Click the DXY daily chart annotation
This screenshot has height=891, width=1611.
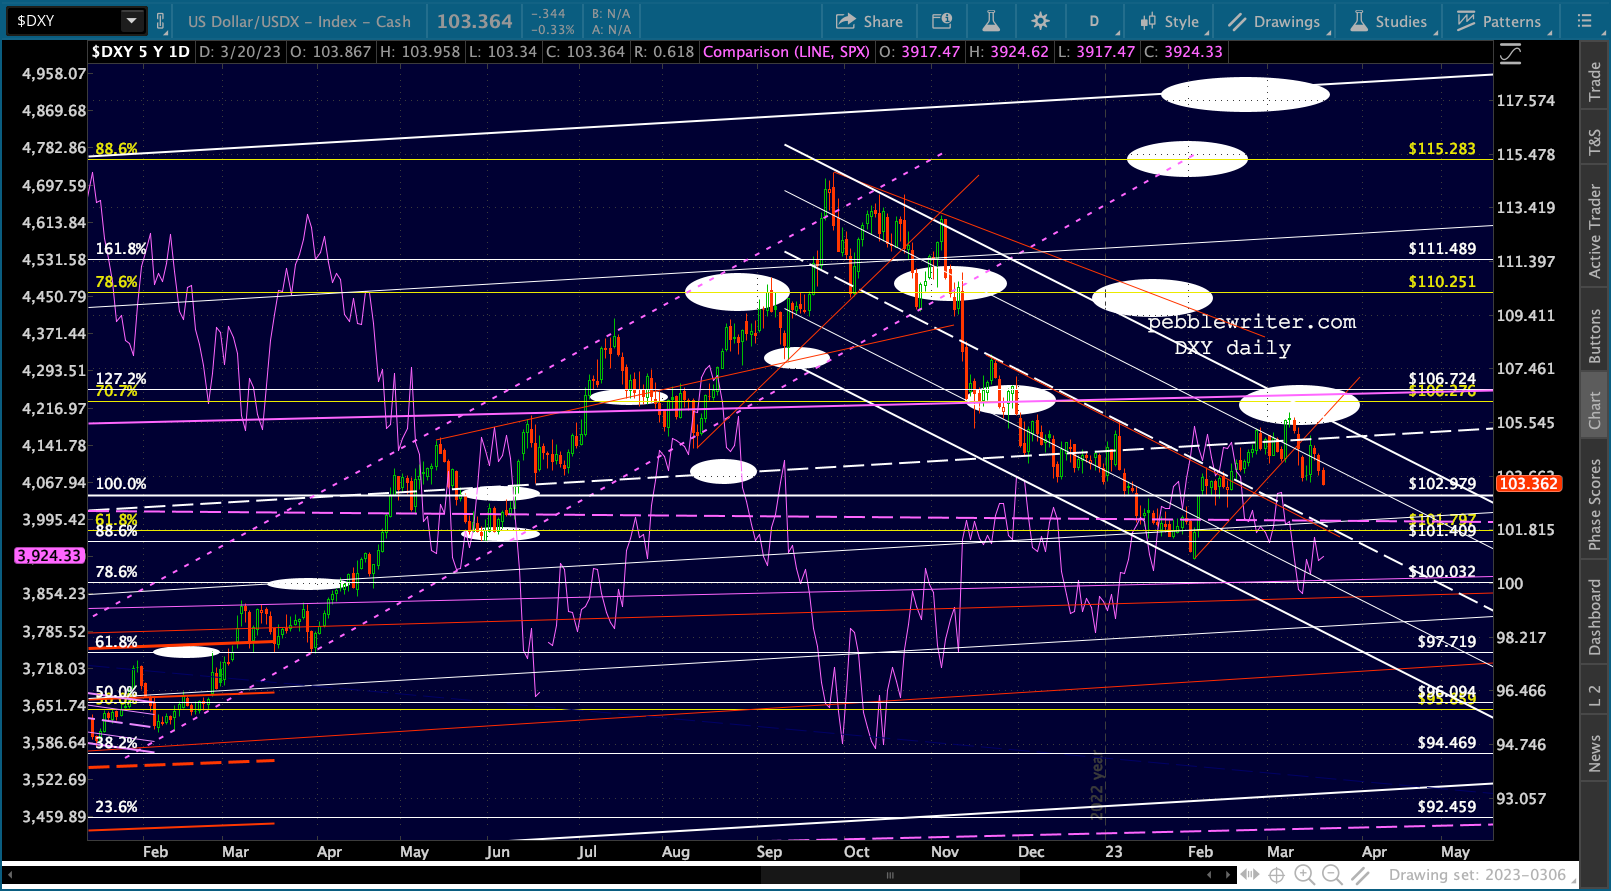[x=1232, y=348]
